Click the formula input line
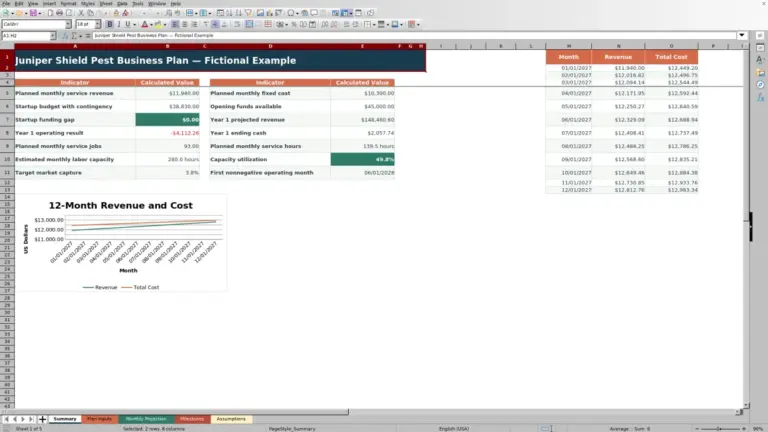The image size is (768, 432). pos(414,35)
